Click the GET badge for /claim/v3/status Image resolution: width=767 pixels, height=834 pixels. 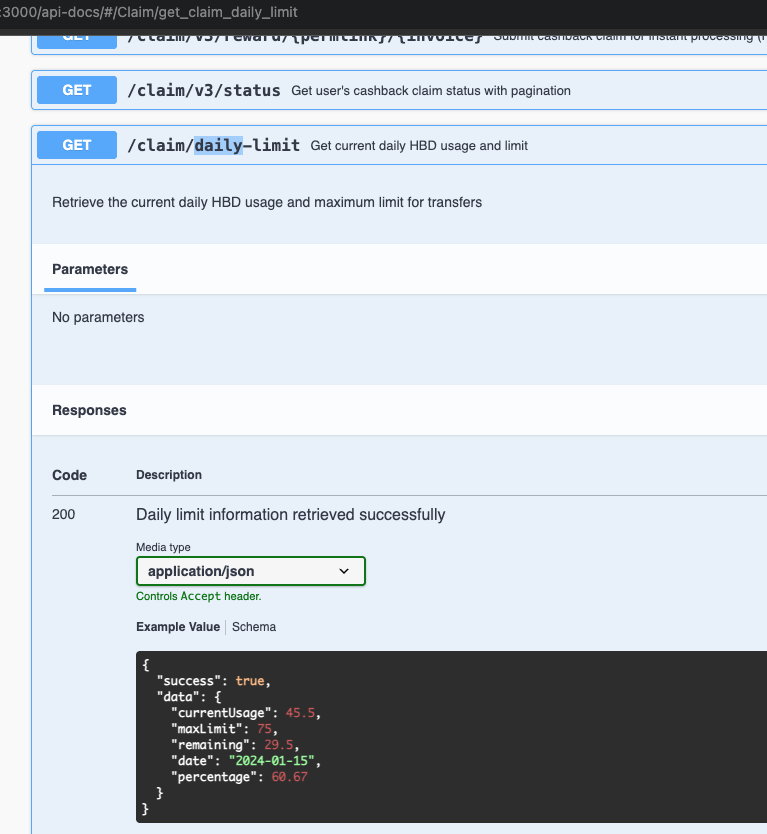pos(77,90)
